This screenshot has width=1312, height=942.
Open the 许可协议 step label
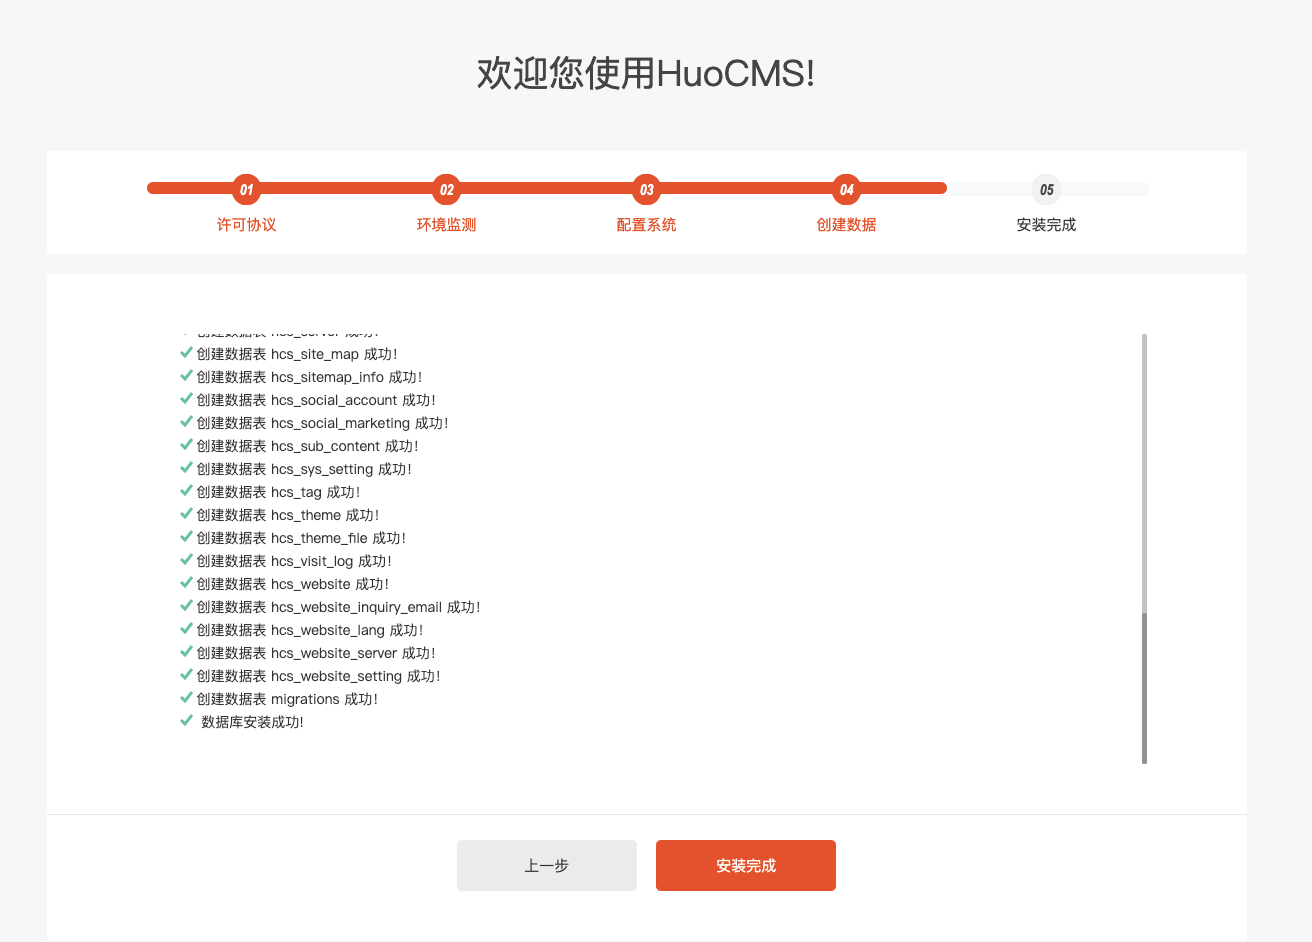pos(247,225)
